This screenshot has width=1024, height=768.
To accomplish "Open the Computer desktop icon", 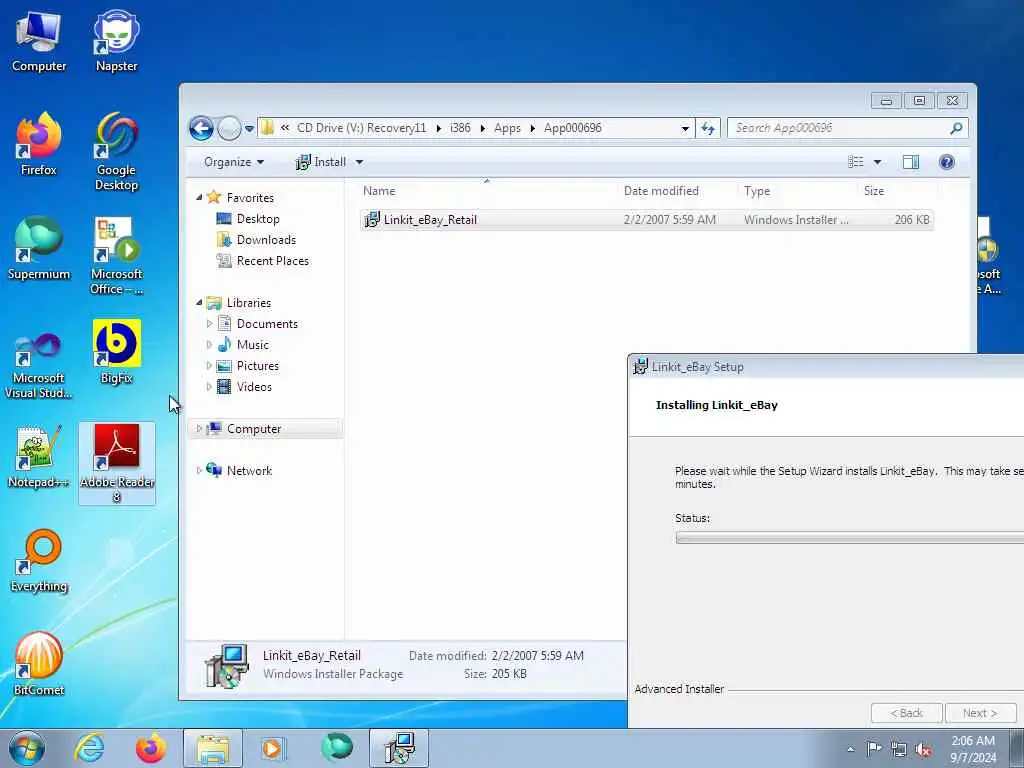I will pos(39,41).
